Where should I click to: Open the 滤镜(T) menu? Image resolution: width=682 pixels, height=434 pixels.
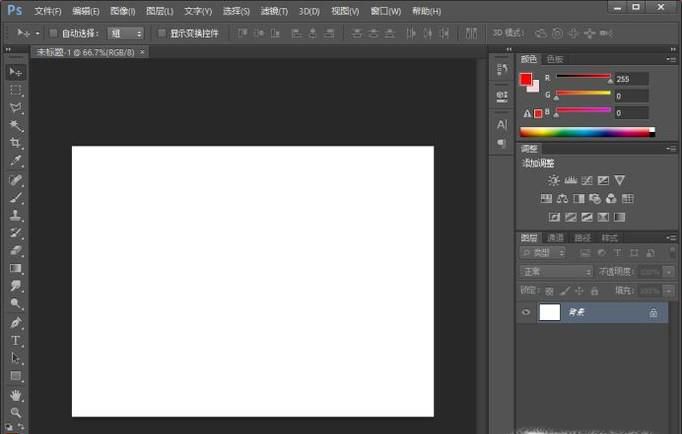click(274, 11)
